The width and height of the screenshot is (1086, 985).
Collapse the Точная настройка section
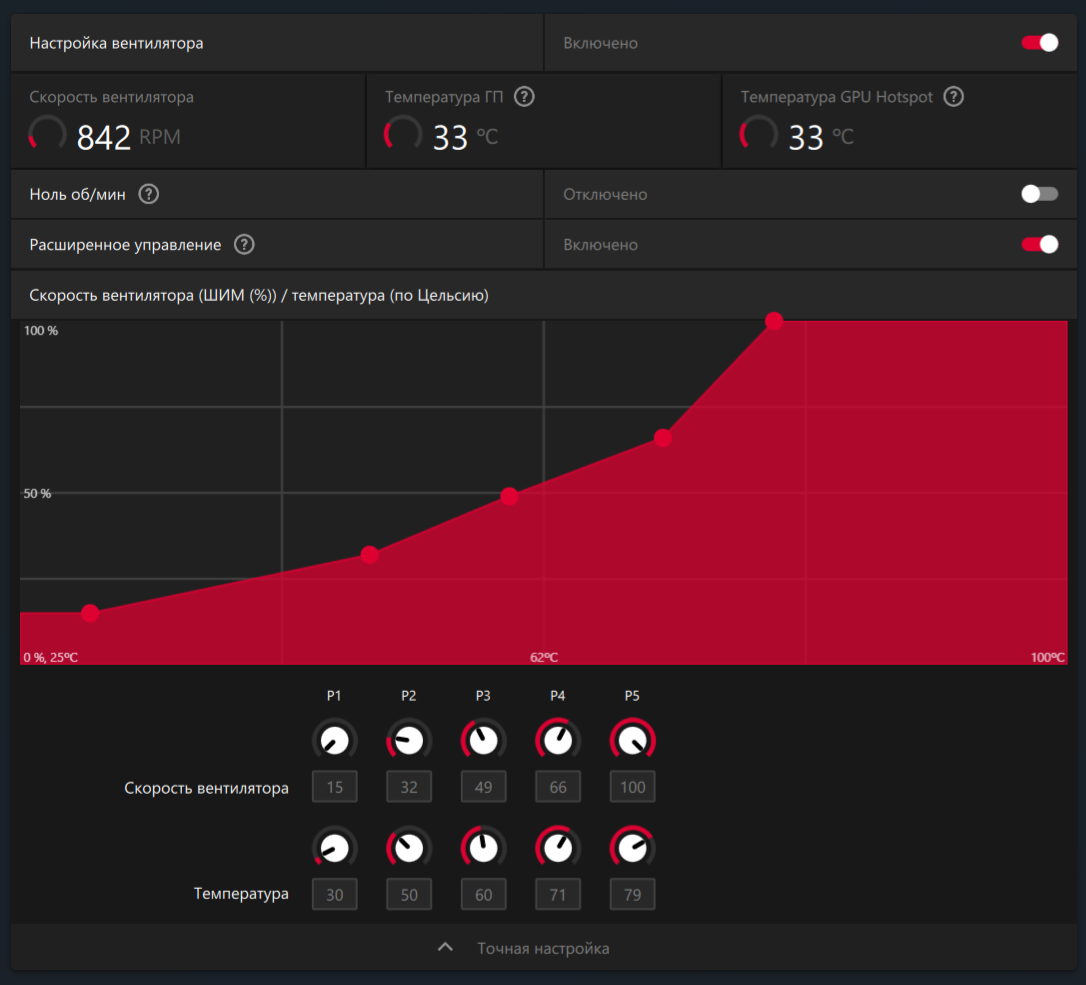pos(542,948)
